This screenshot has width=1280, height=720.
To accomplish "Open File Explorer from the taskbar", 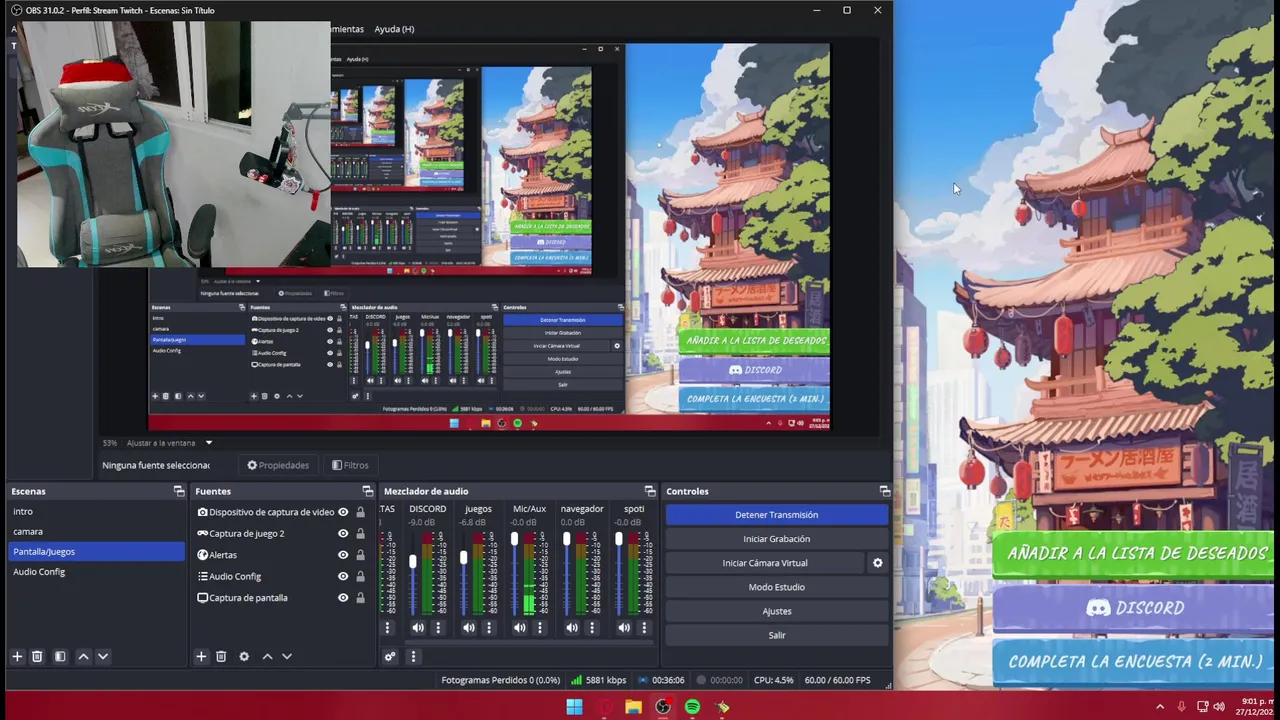I will (x=633, y=707).
